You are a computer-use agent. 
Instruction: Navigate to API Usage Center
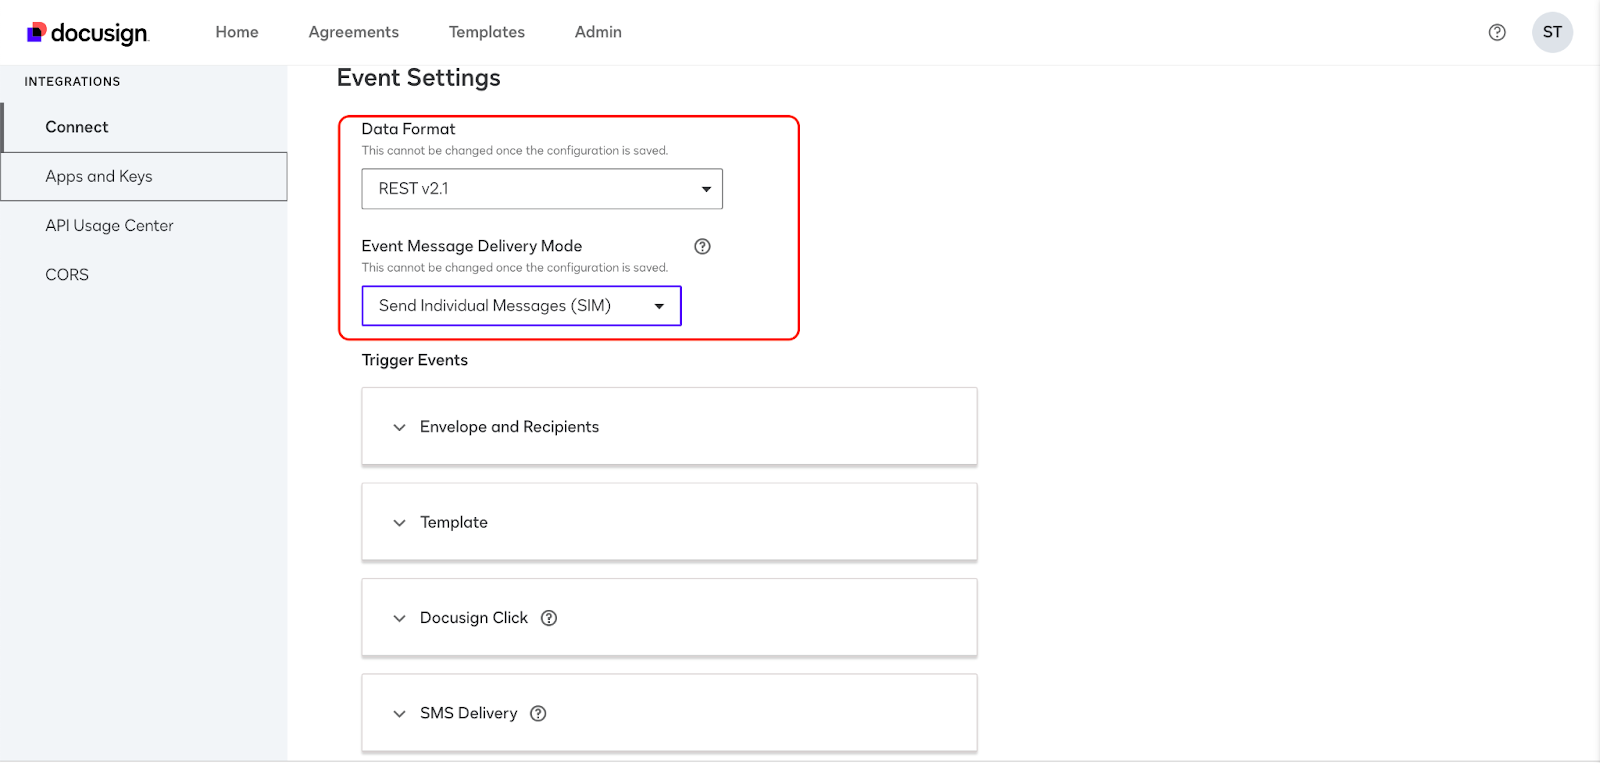pos(109,226)
